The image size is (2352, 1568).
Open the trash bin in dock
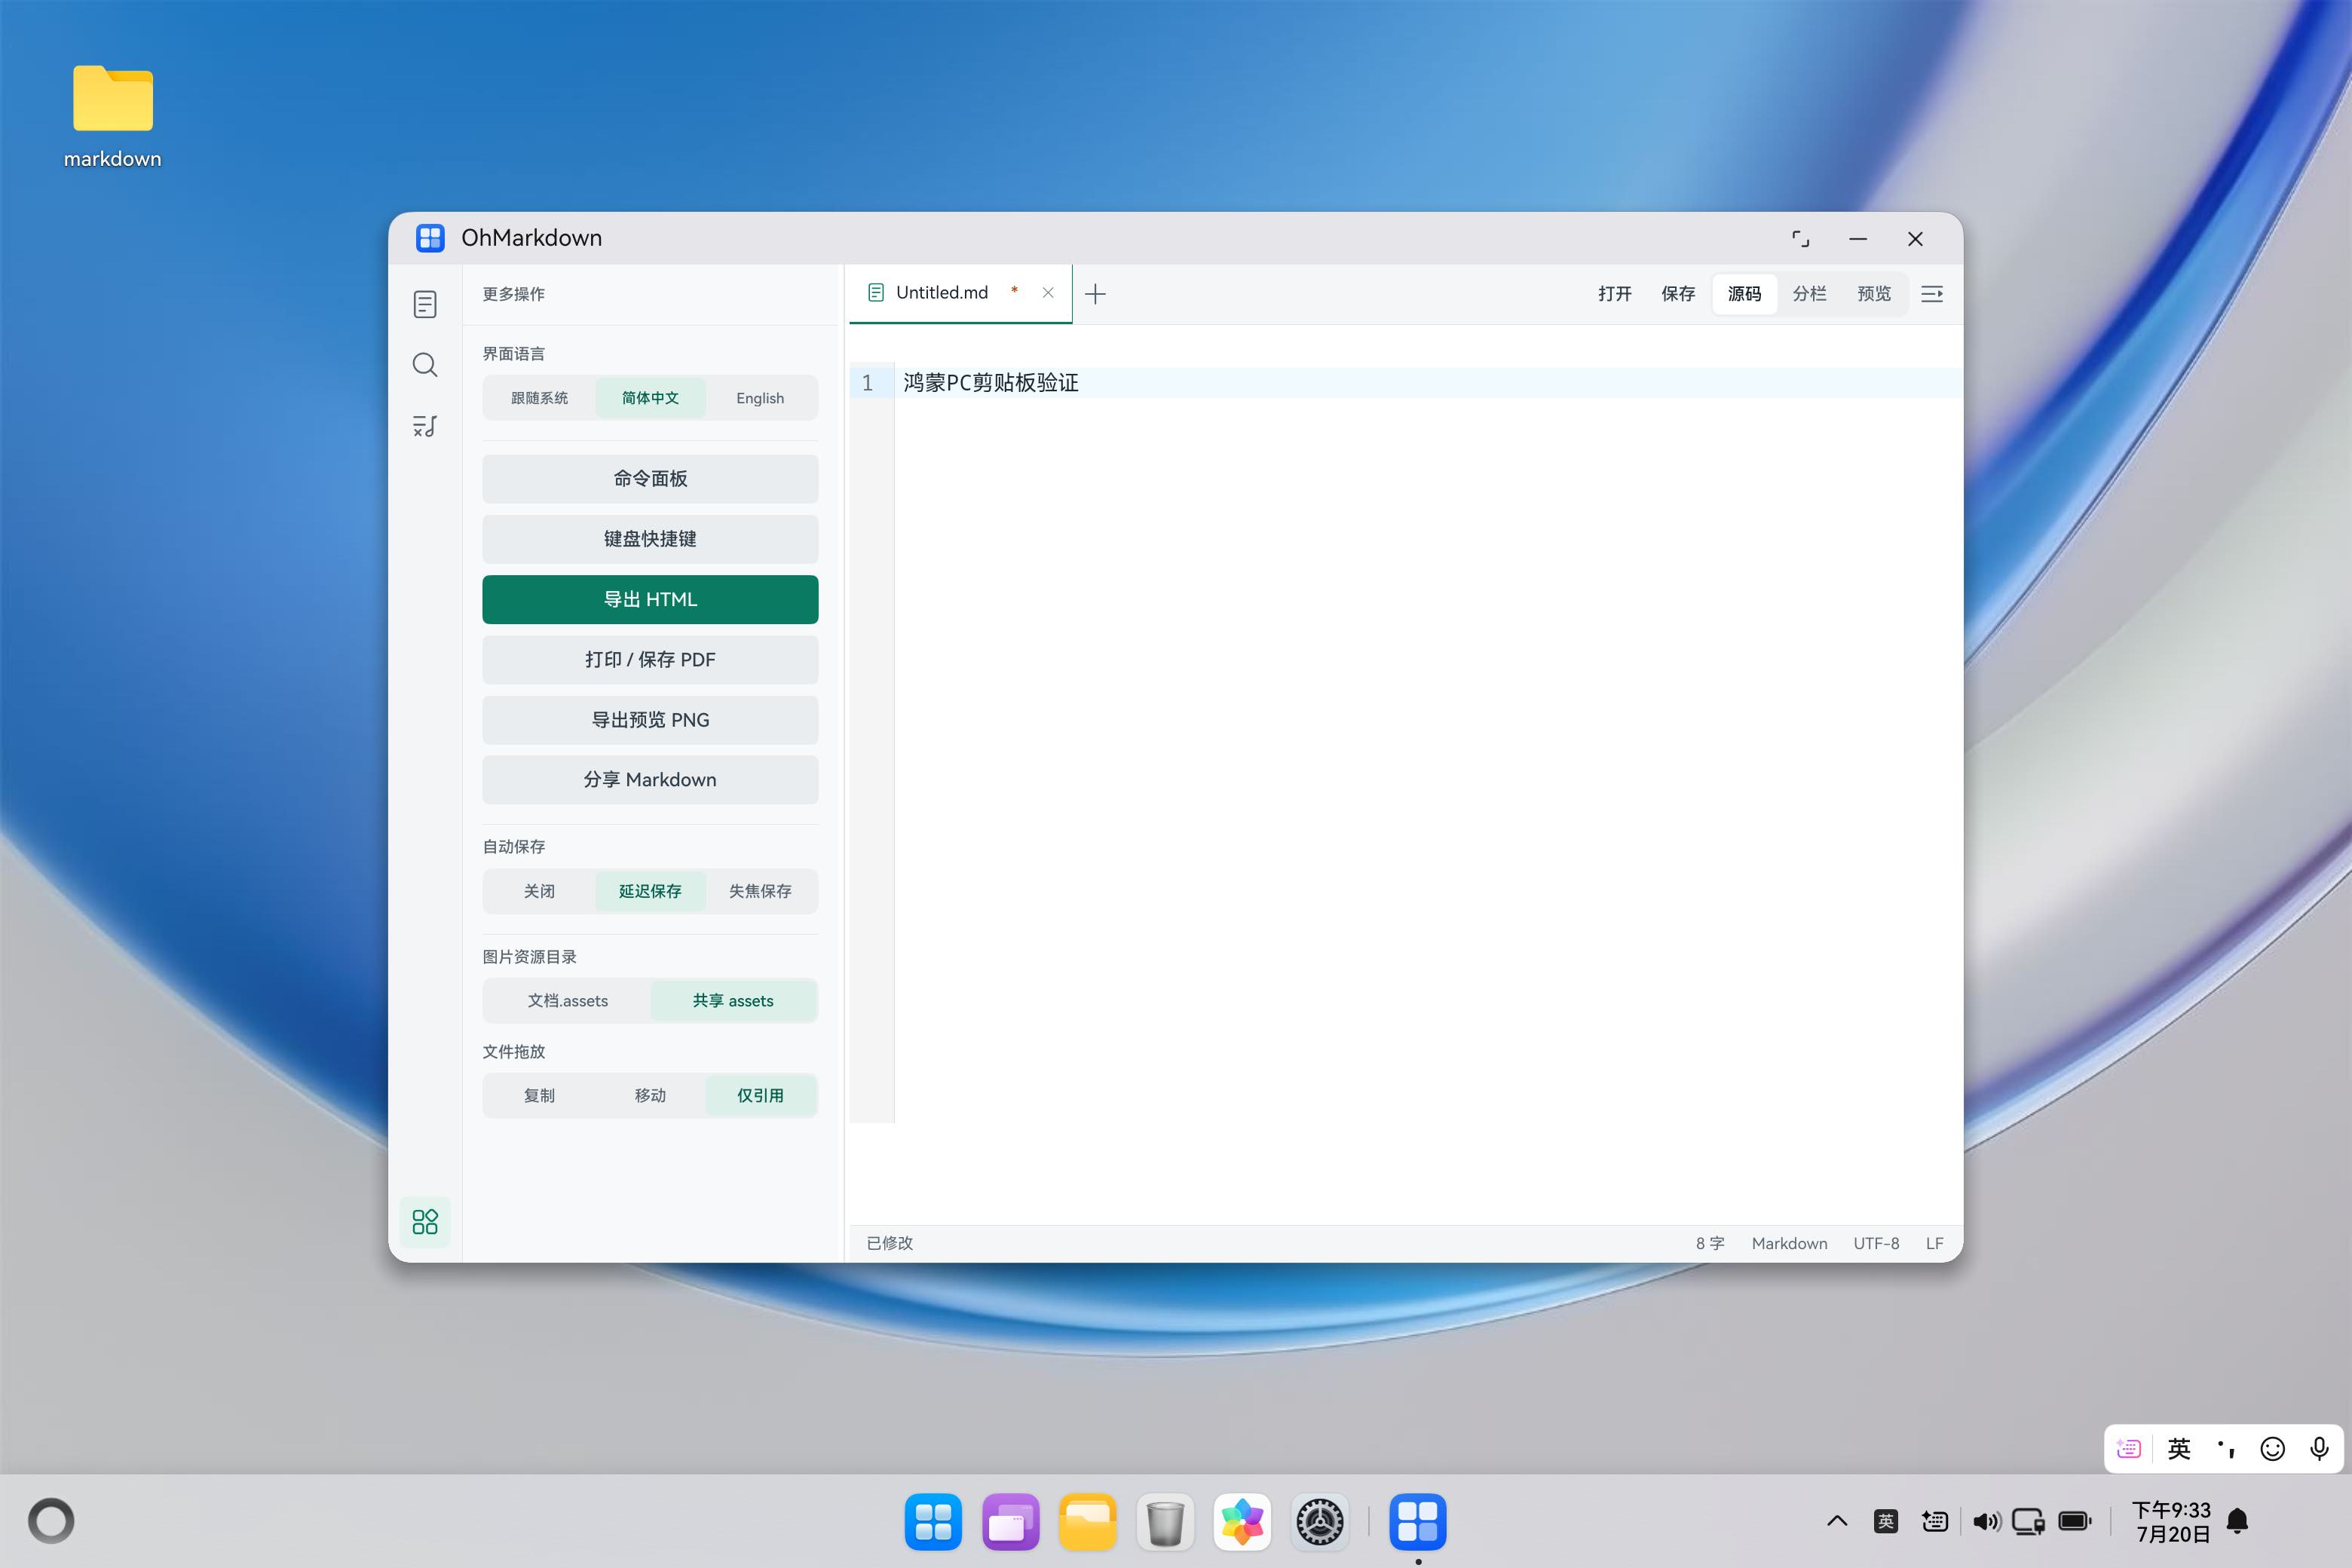point(1165,1522)
